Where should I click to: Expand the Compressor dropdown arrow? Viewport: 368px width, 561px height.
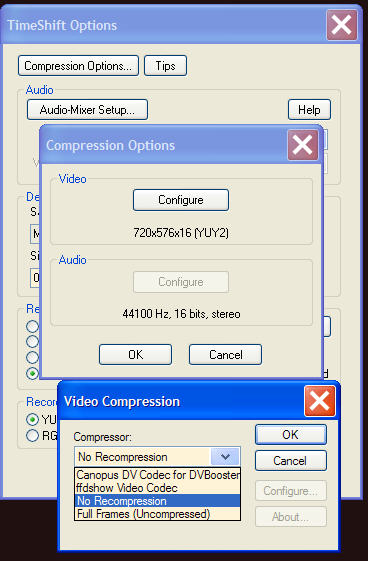point(225,457)
